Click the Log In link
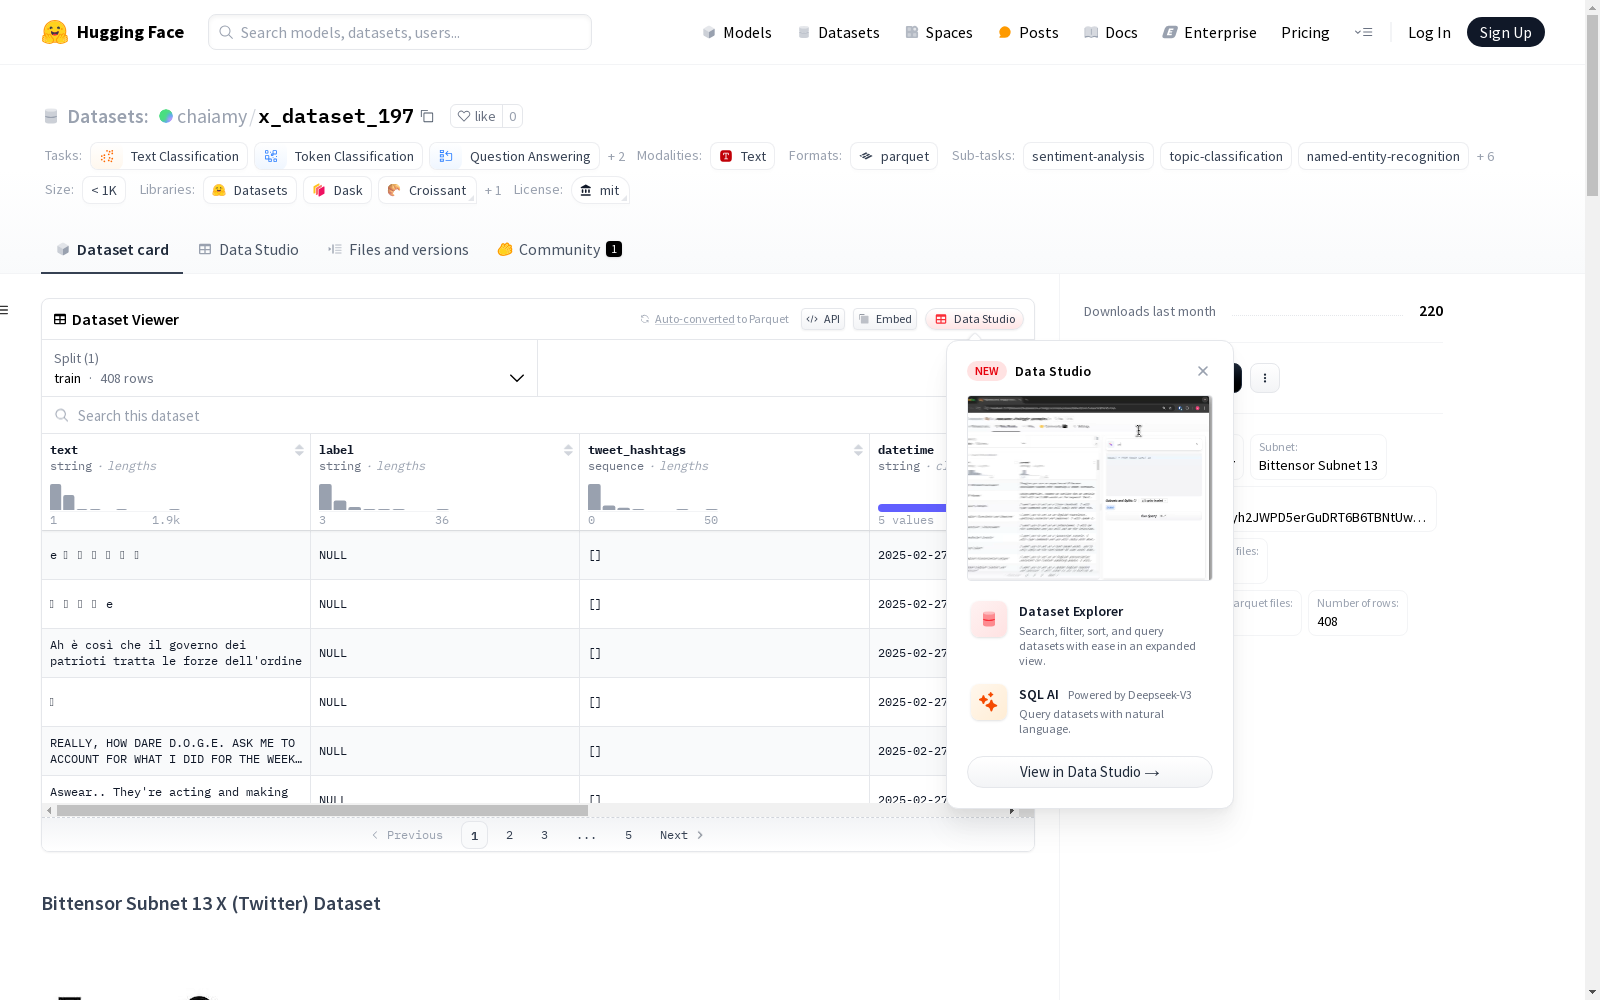Viewport: 1600px width, 1000px height. (1429, 32)
